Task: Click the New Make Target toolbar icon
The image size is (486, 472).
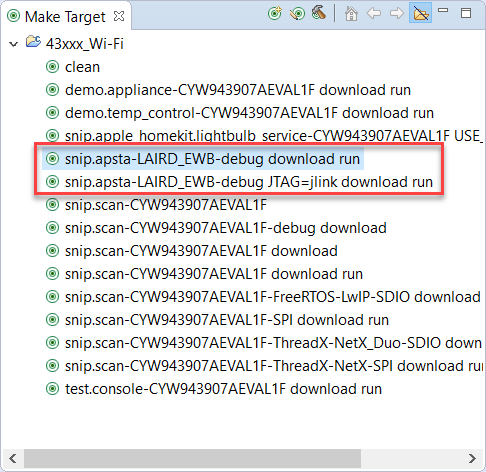Action: 275,14
